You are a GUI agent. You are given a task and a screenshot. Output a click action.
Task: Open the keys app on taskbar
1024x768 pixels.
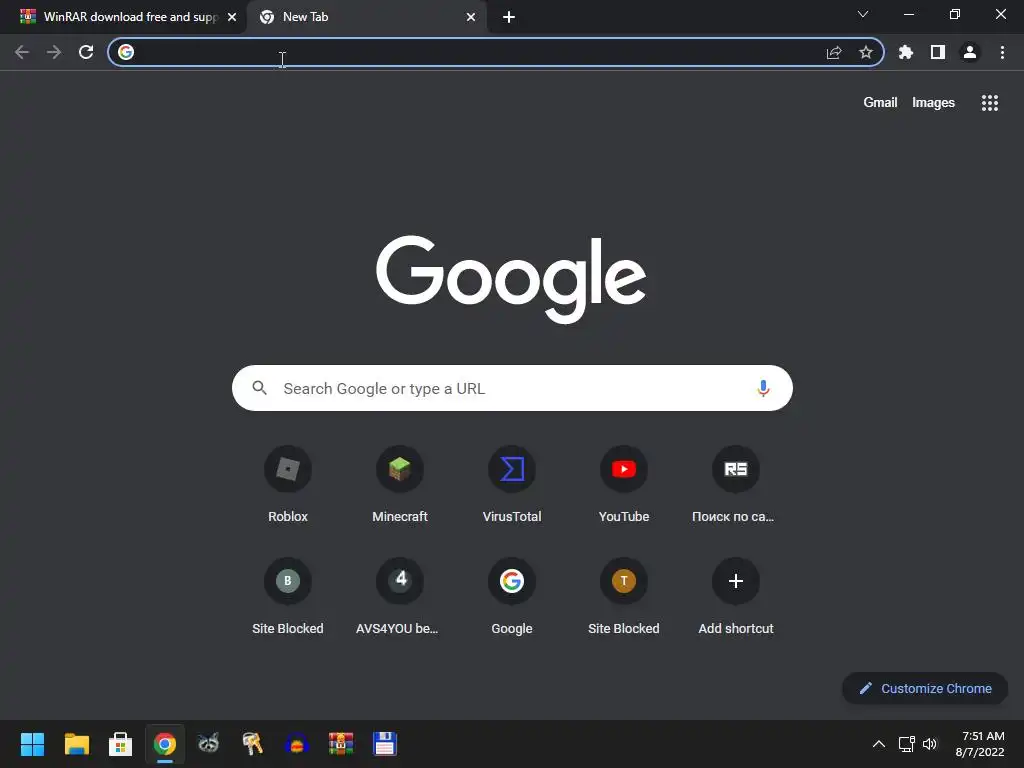click(x=253, y=744)
